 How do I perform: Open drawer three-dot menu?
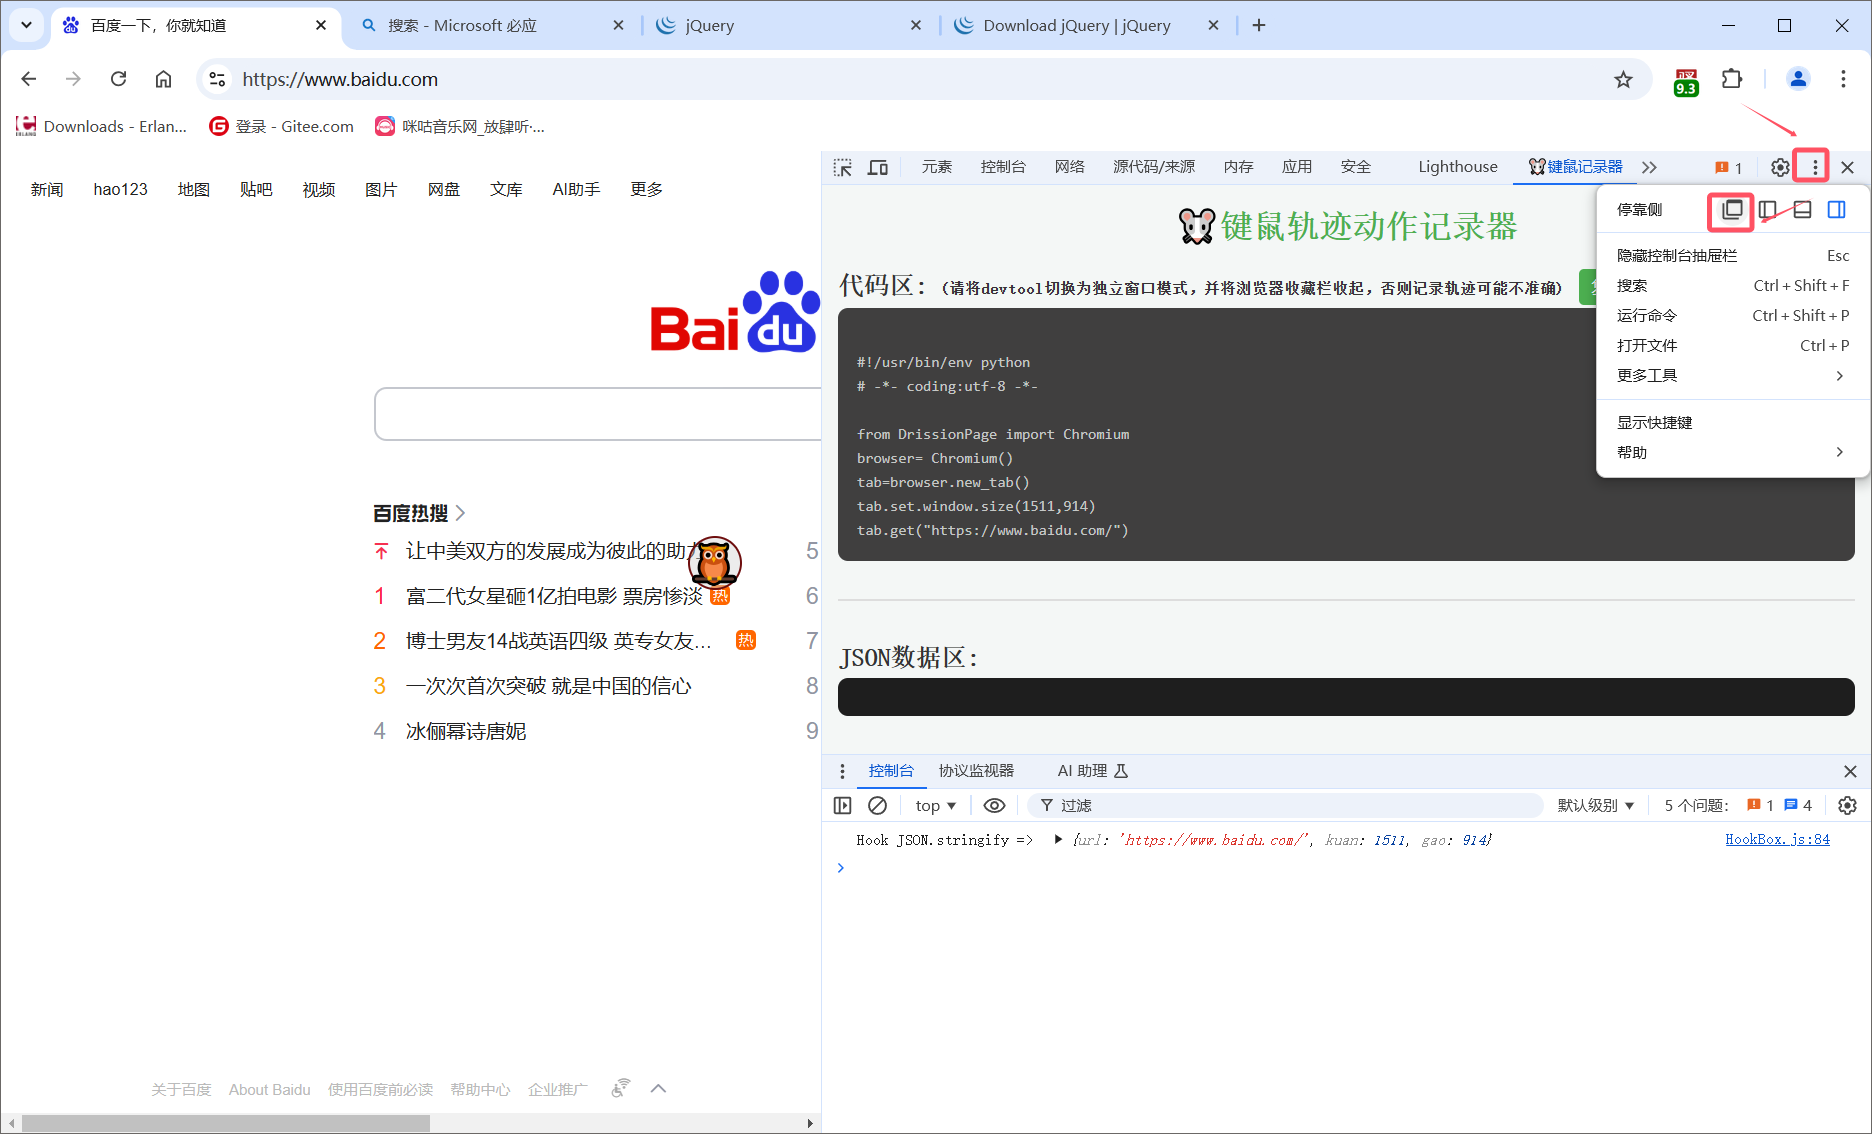click(842, 771)
